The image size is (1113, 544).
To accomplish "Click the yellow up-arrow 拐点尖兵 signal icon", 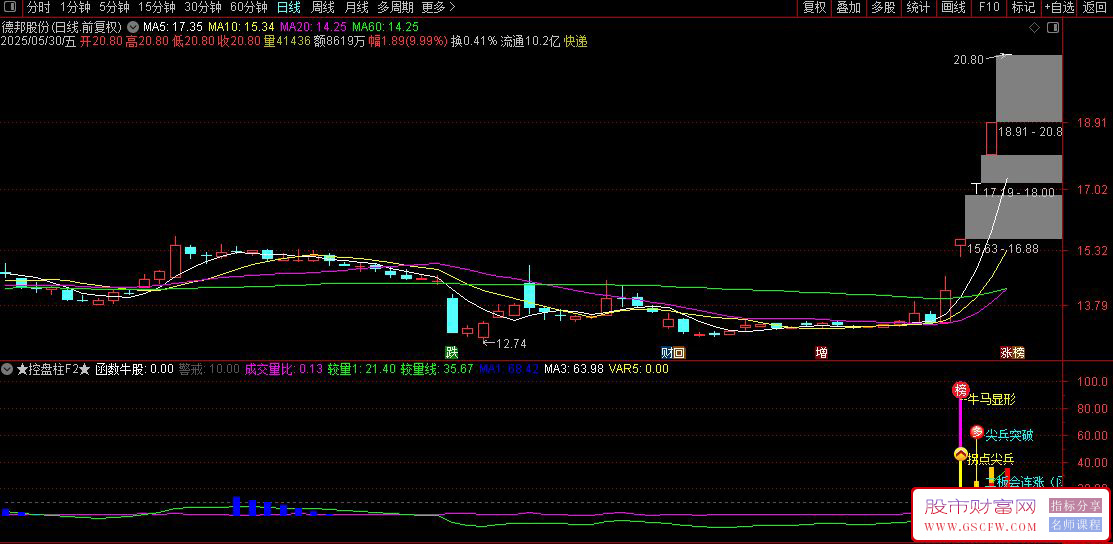I will [960, 455].
